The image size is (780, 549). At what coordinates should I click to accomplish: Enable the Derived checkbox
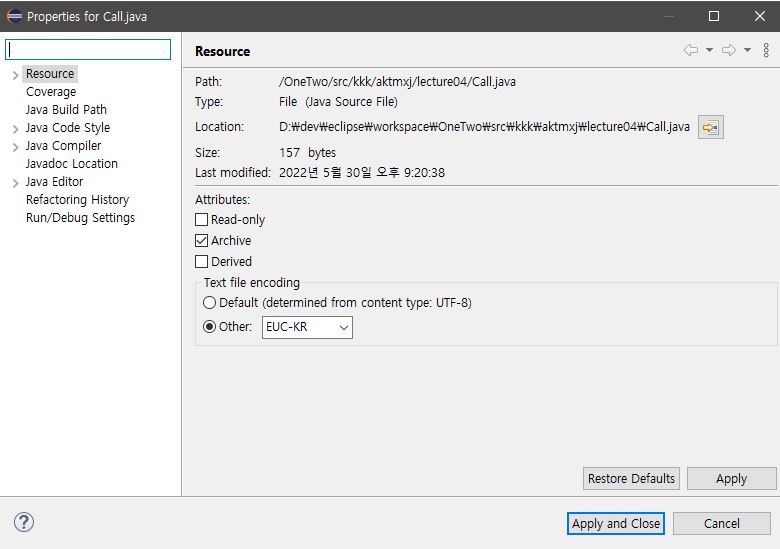[201, 262]
